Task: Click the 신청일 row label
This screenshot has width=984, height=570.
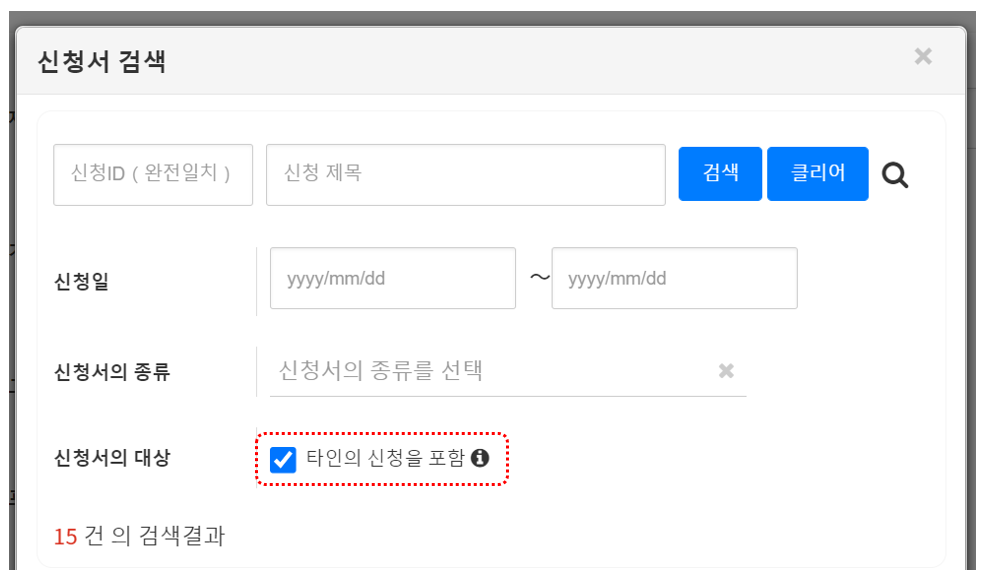Action: click(81, 282)
